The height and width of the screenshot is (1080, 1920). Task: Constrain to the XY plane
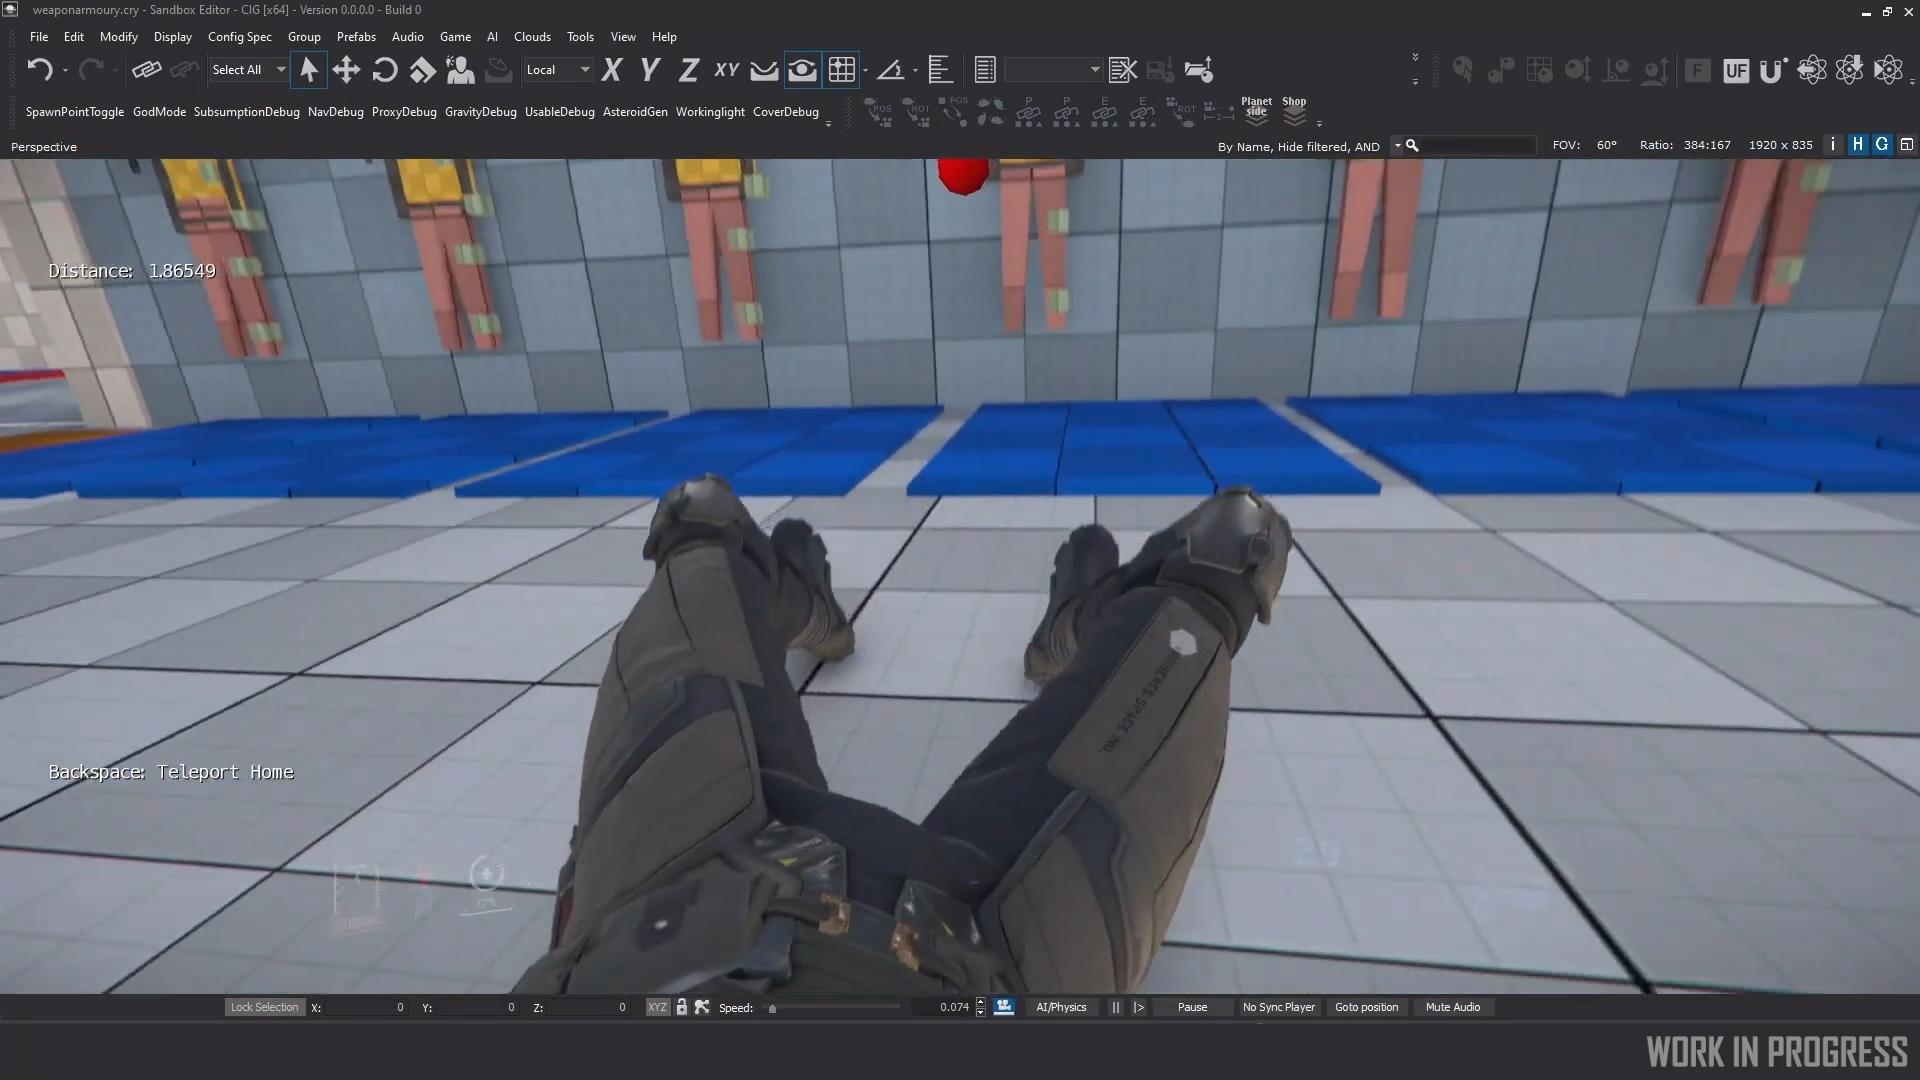(726, 70)
